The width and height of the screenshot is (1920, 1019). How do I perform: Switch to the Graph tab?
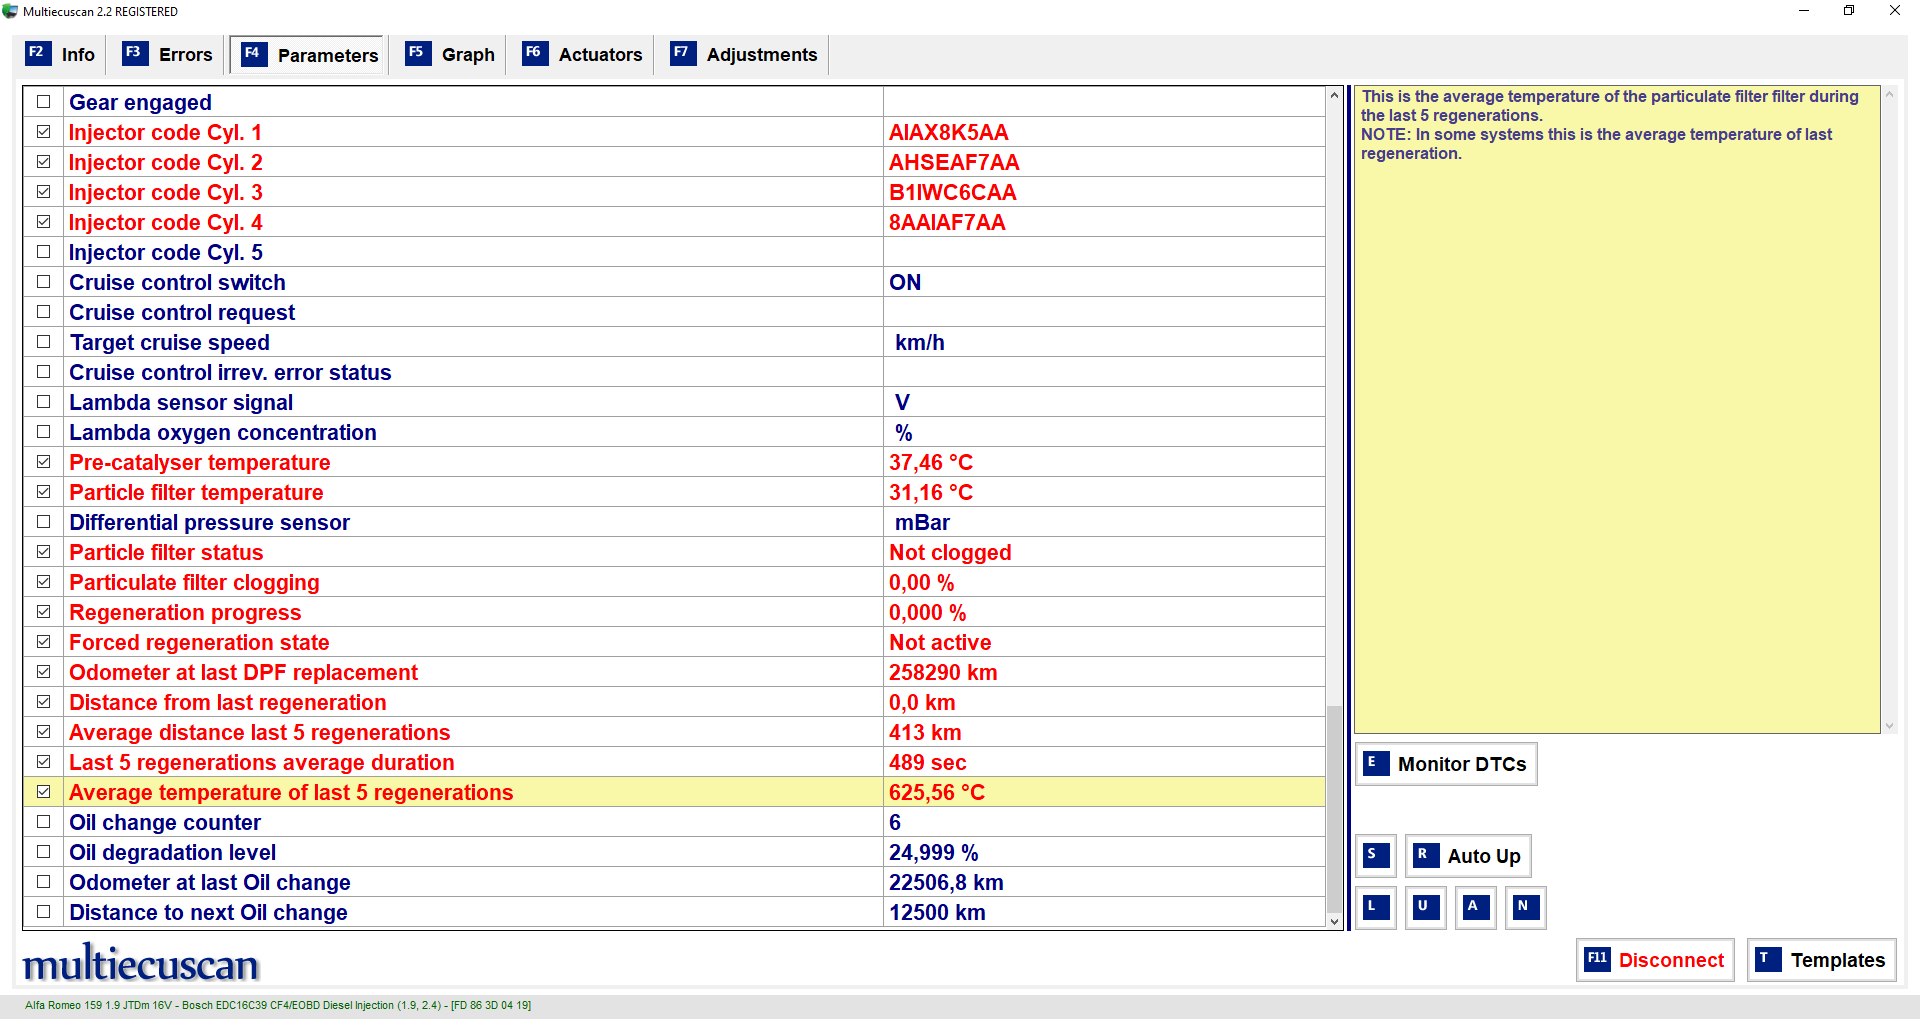[451, 55]
